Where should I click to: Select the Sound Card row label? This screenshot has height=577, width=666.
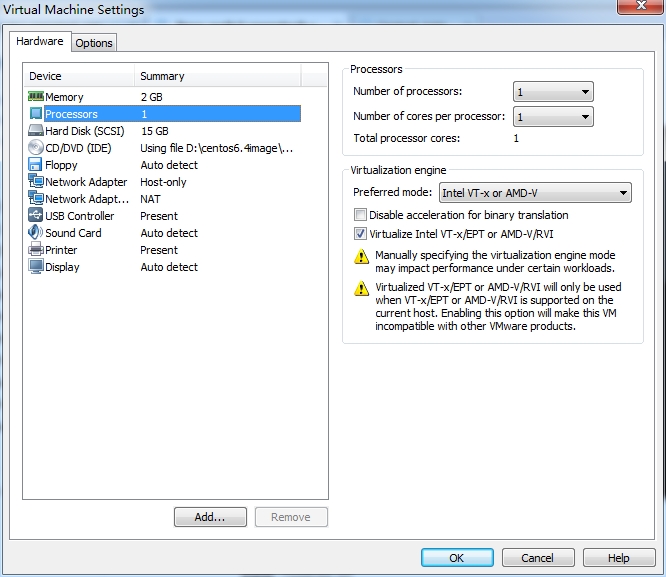coord(73,233)
